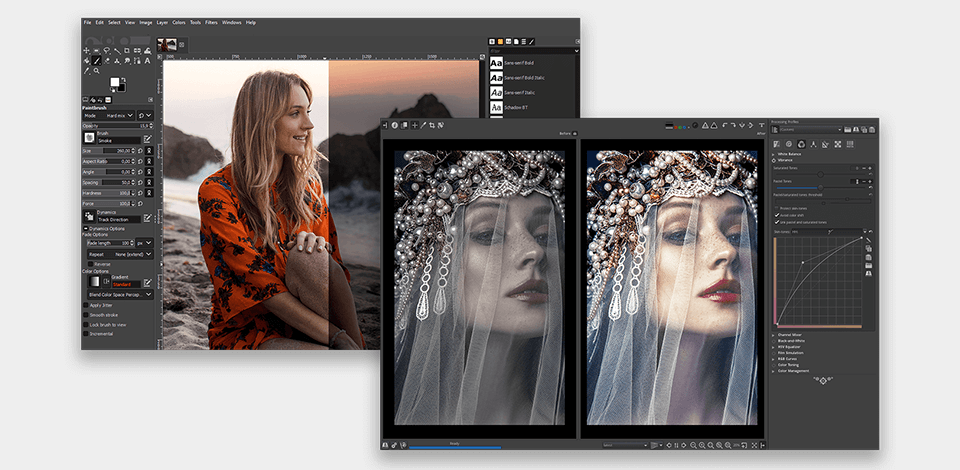Open the Filters menu

click(211, 22)
